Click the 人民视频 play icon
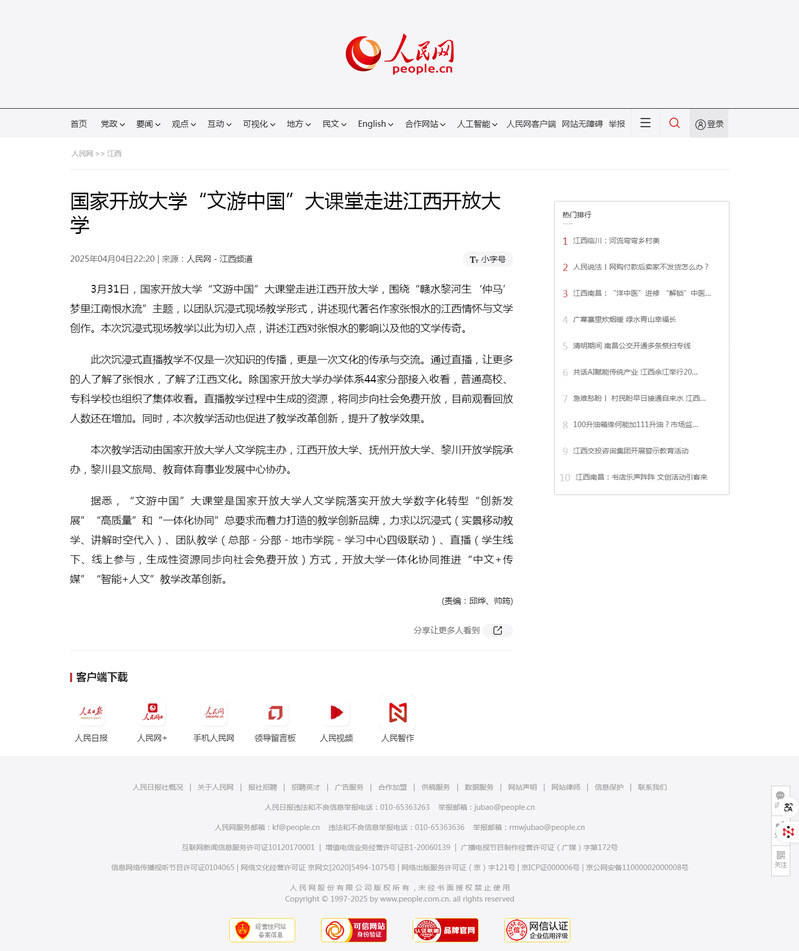799x951 pixels. pyautogui.click(x=336, y=713)
